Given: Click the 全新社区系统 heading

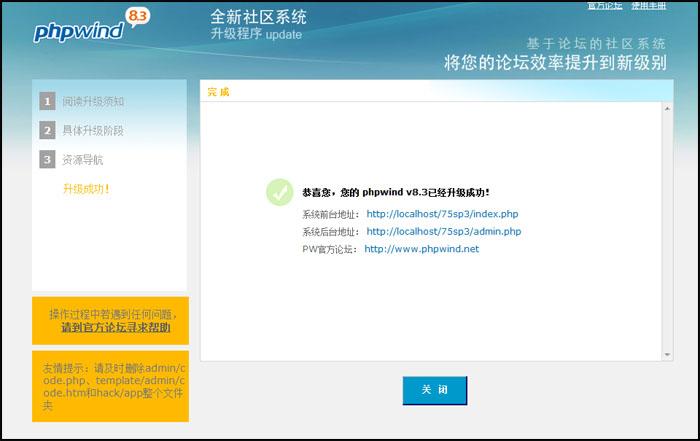Looking at the screenshot, I should click(x=258, y=17).
